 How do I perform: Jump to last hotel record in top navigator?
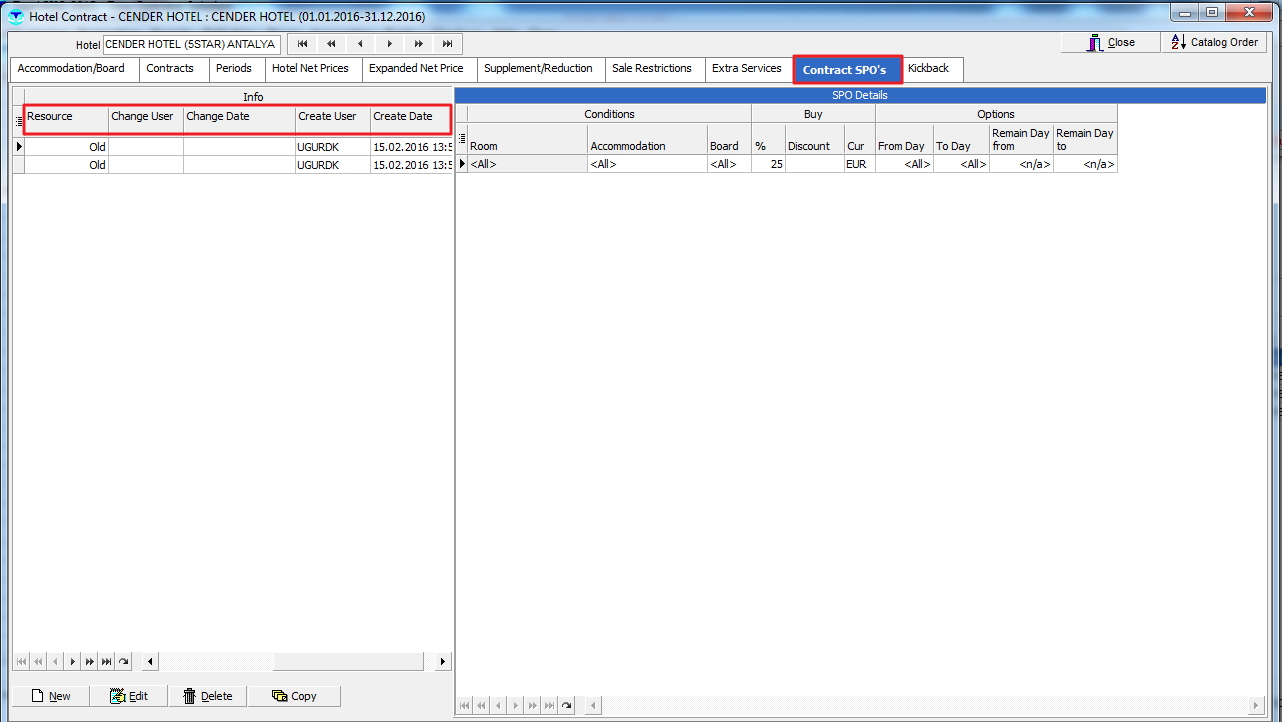click(447, 44)
